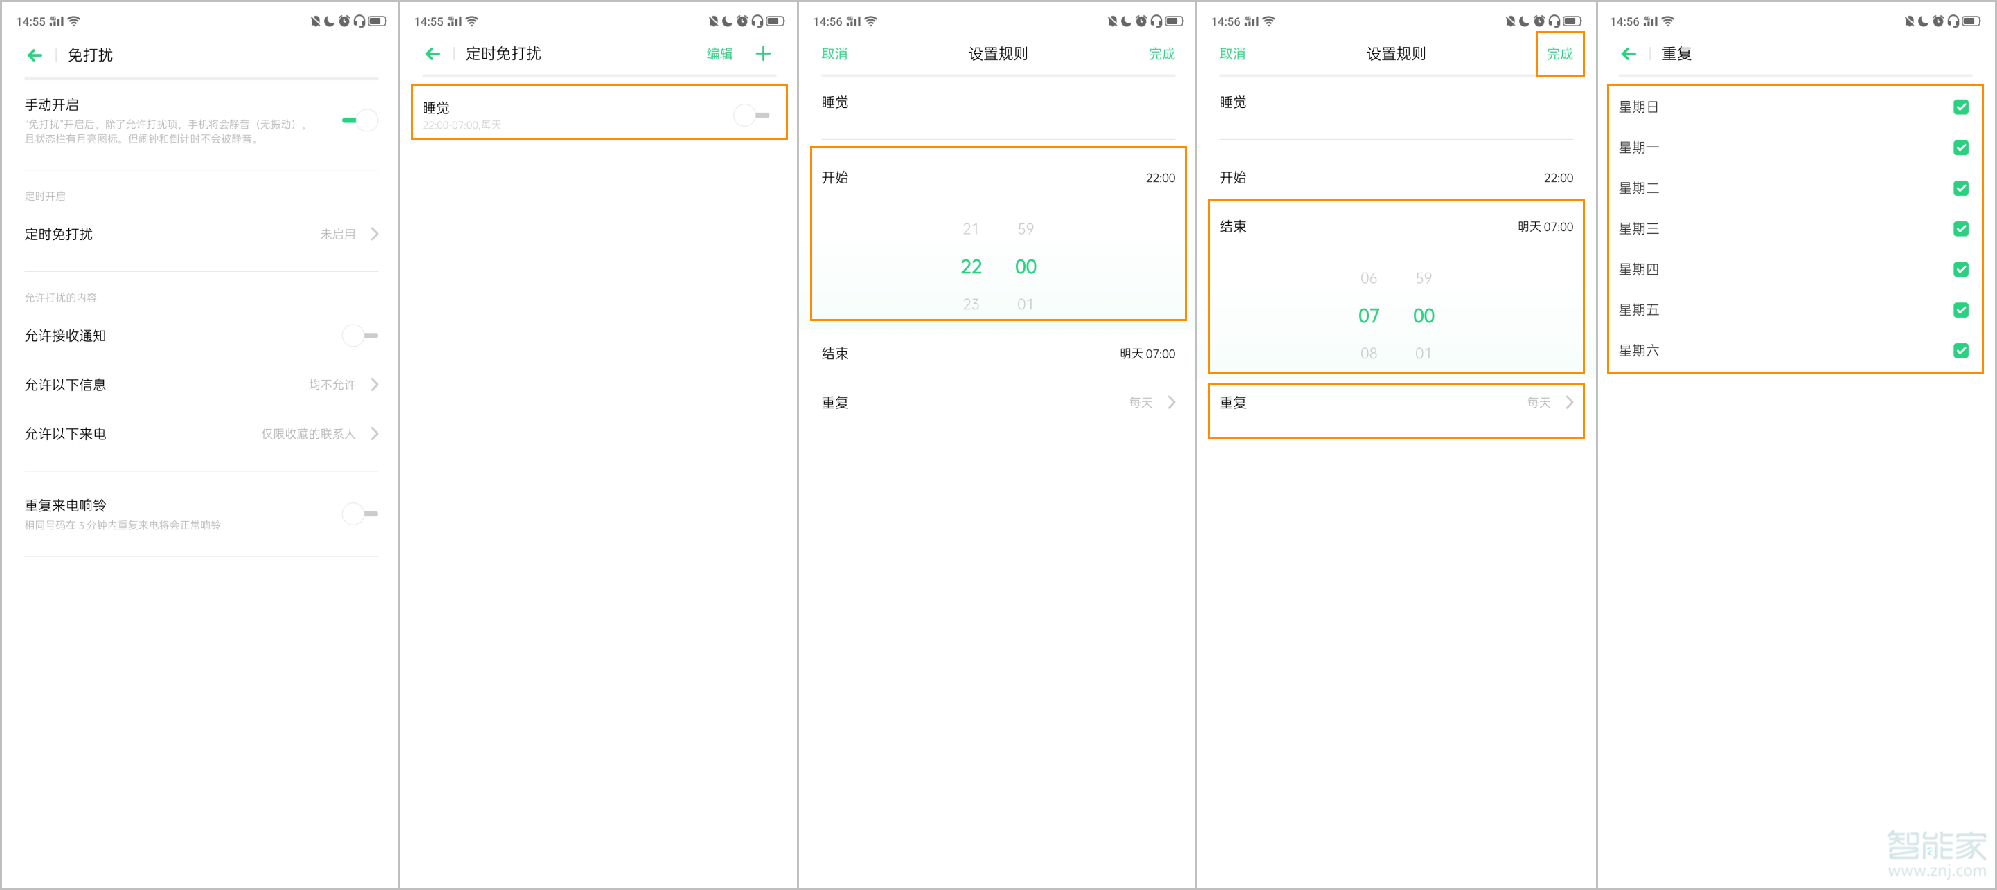Open 重复 chevron on screen with 结束 picker

(1570, 402)
